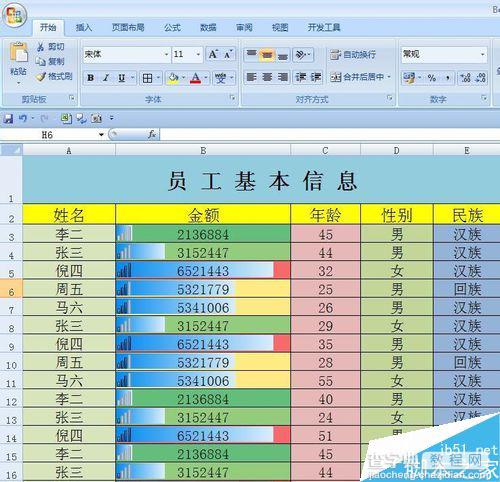Copy using the 复制 icon
The width and height of the screenshot is (500, 482).
pos(40,61)
